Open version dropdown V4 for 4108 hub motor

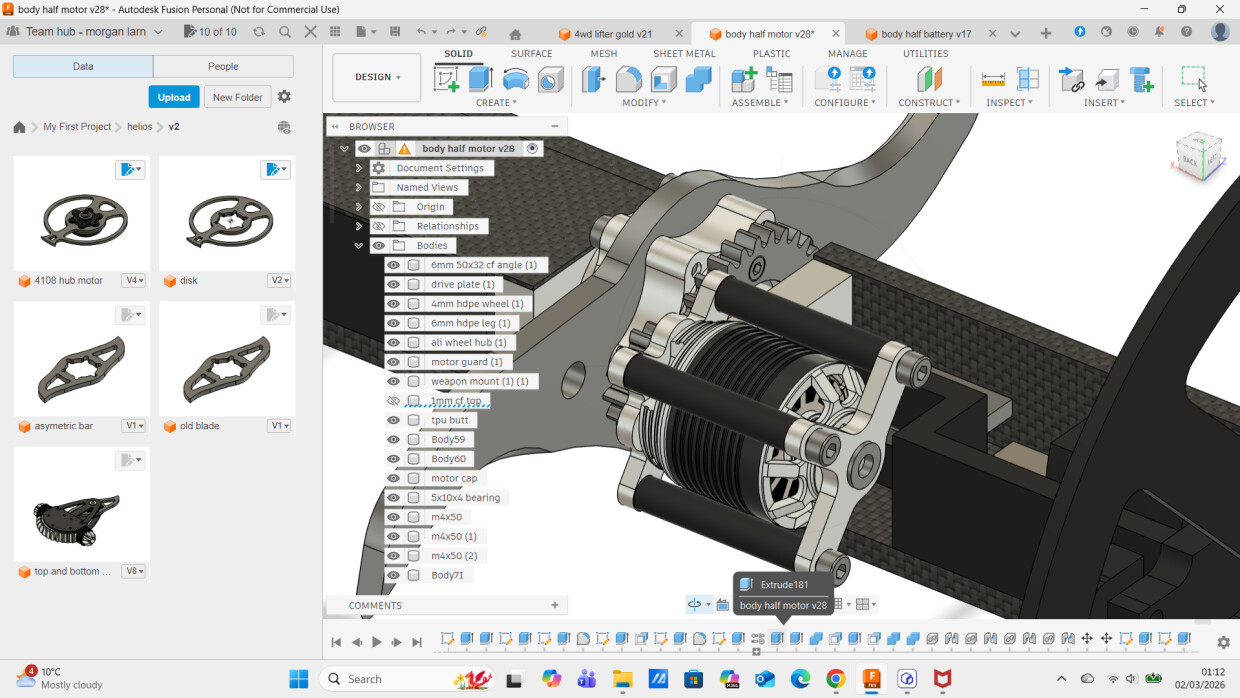coord(134,281)
